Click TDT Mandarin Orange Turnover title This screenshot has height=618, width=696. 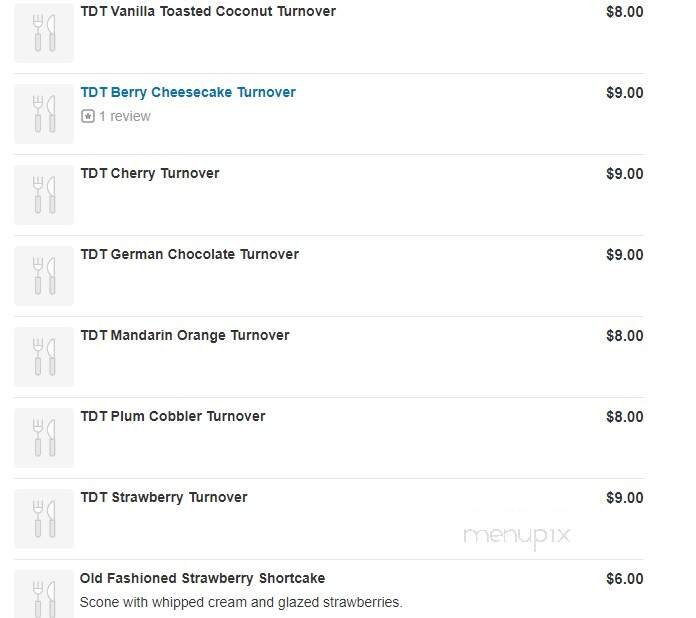pos(185,335)
